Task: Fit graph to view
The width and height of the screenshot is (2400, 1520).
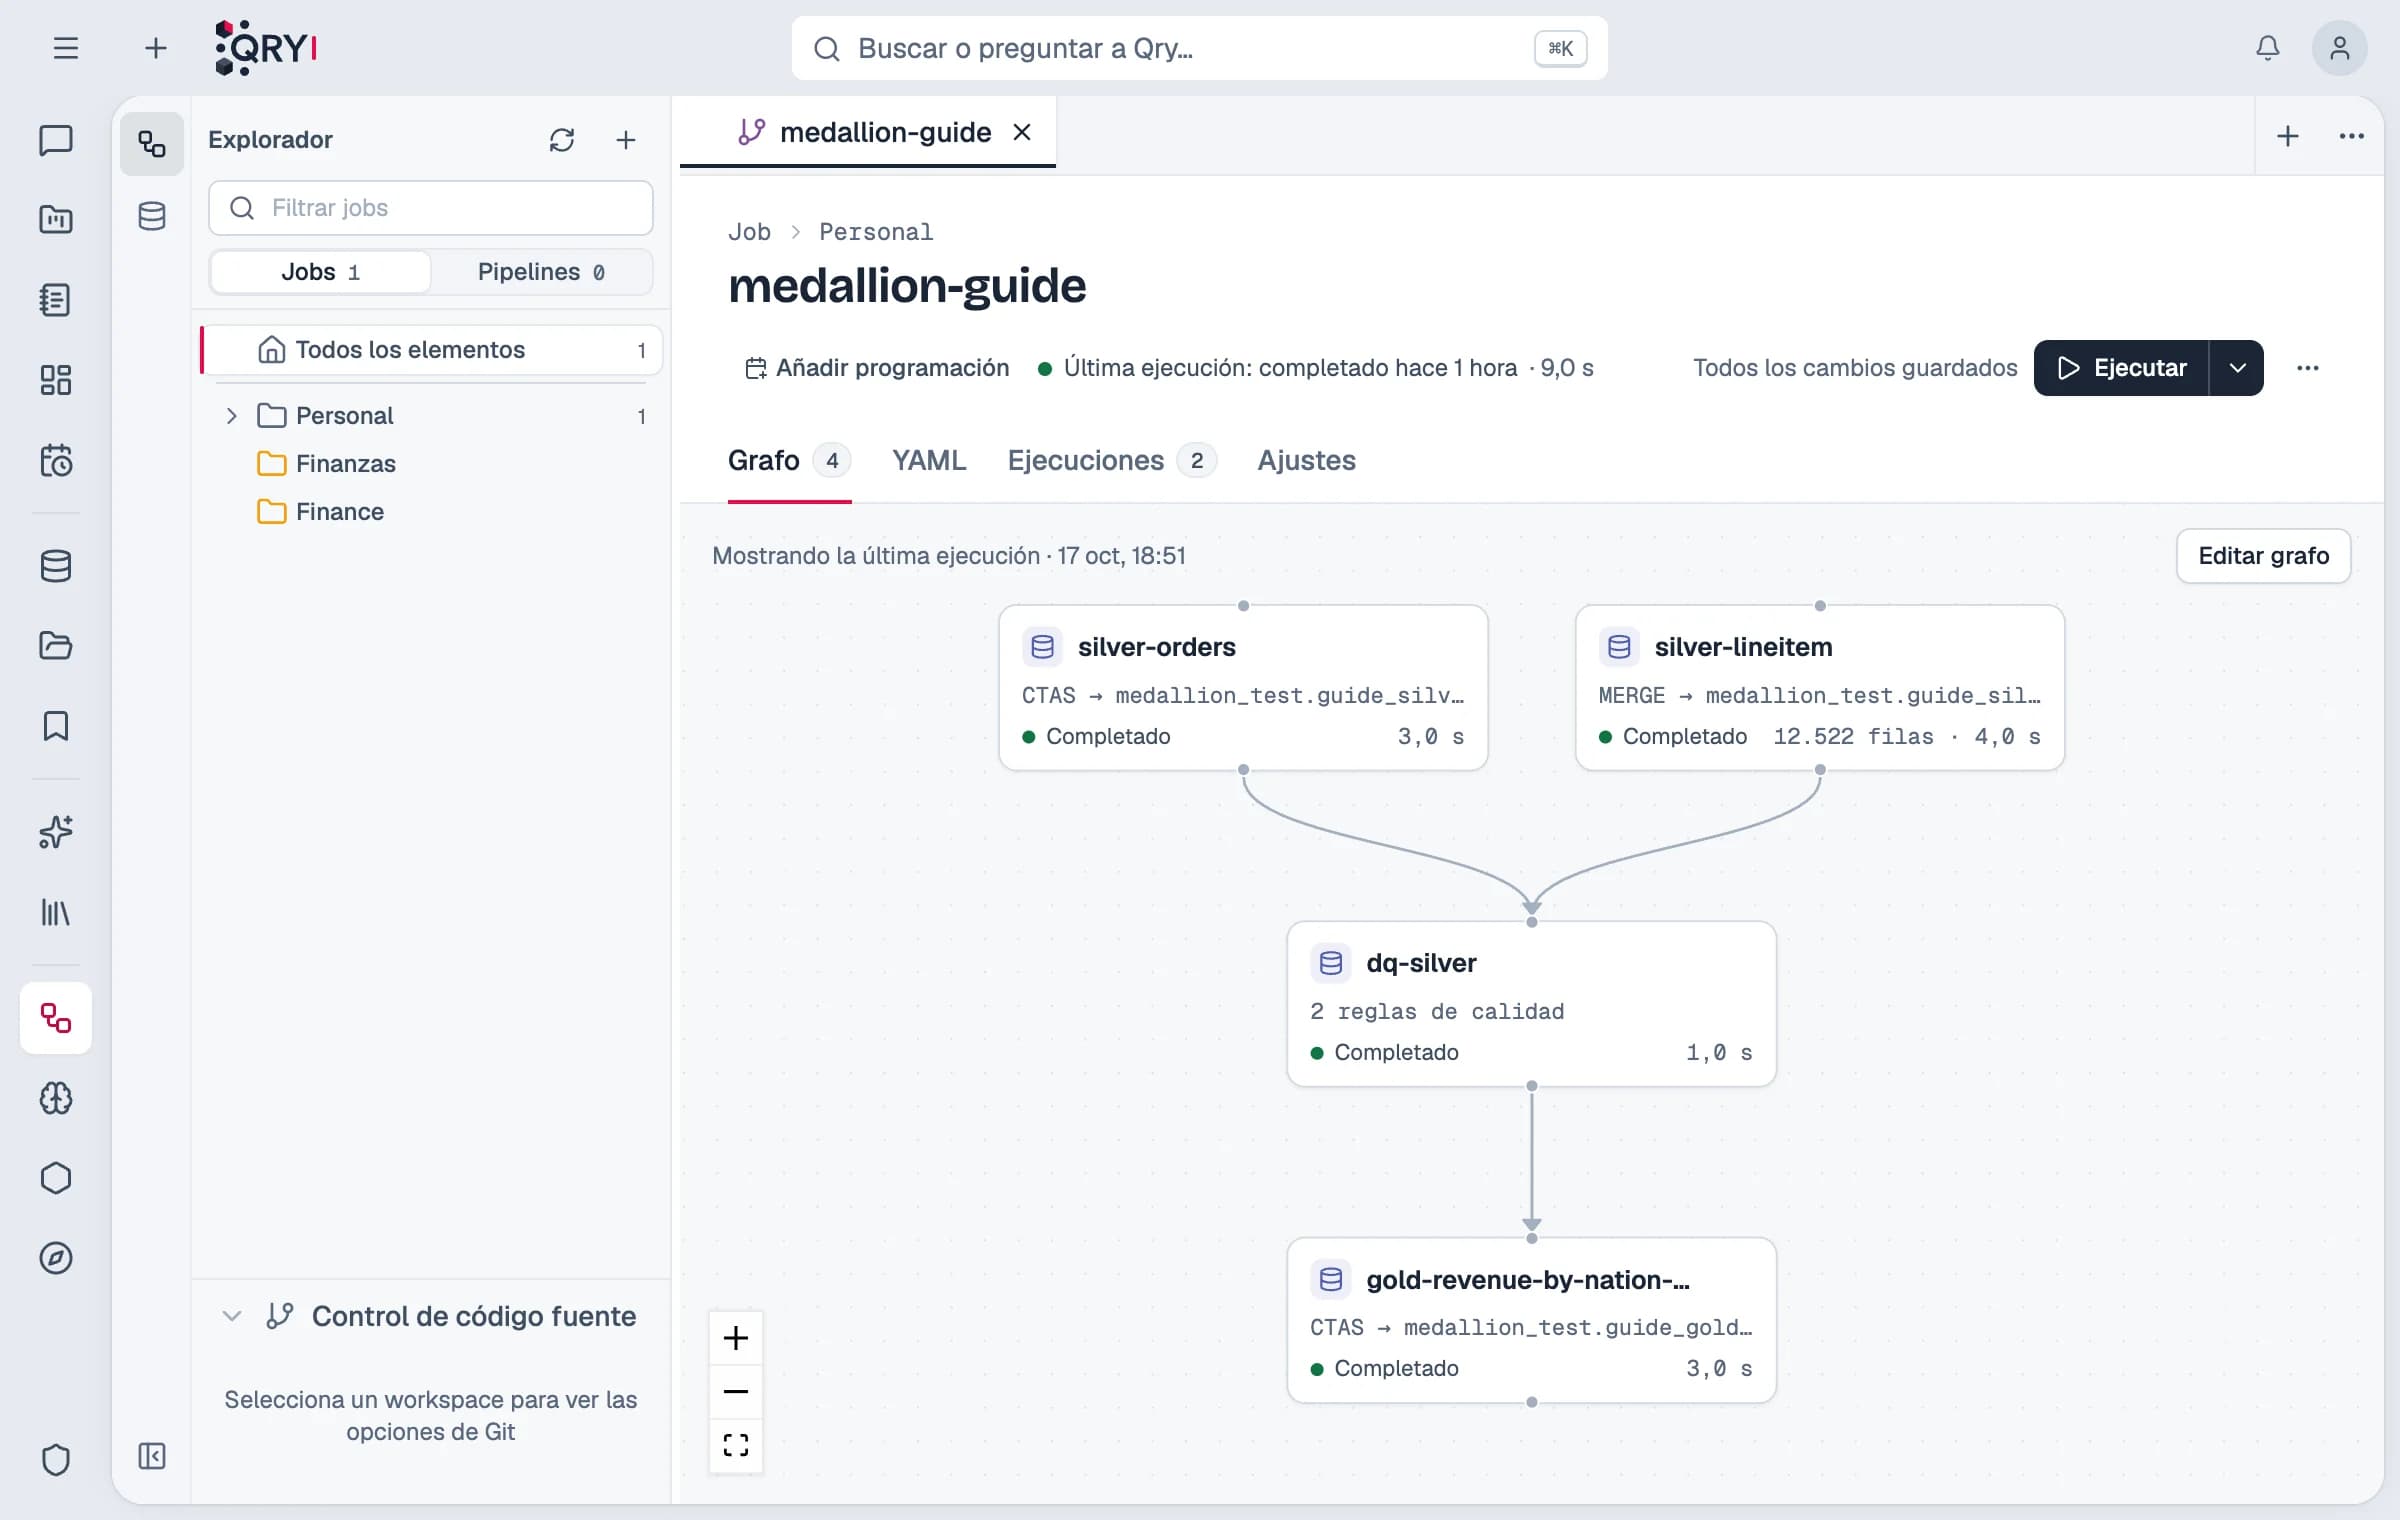Action: click(736, 1444)
